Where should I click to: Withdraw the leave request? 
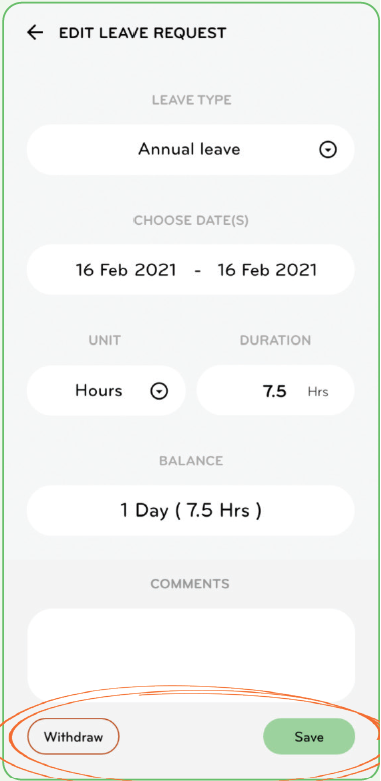pyautogui.click(x=73, y=737)
